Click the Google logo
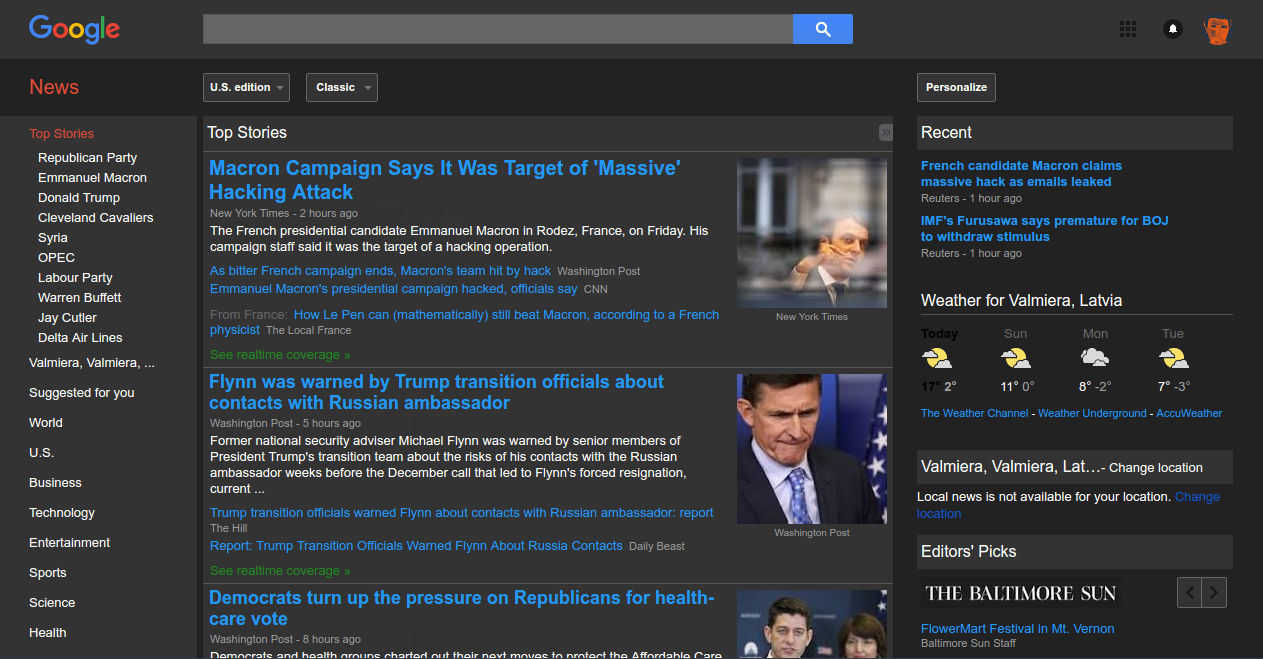The height and width of the screenshot is (659, 1263). (x=74, y=29)
